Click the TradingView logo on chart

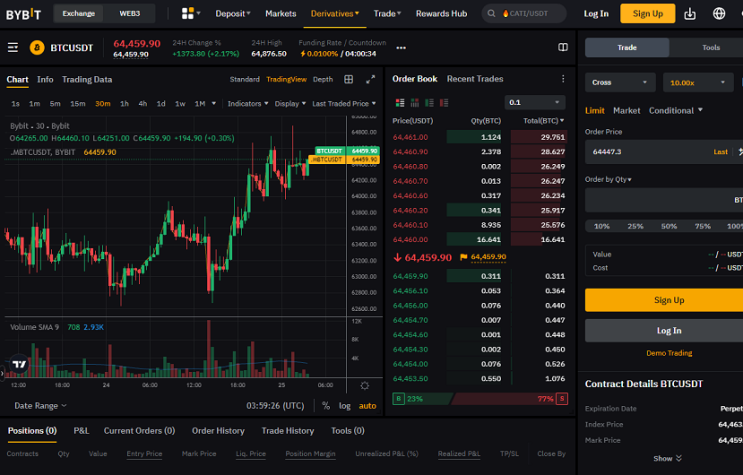(19, 364)
